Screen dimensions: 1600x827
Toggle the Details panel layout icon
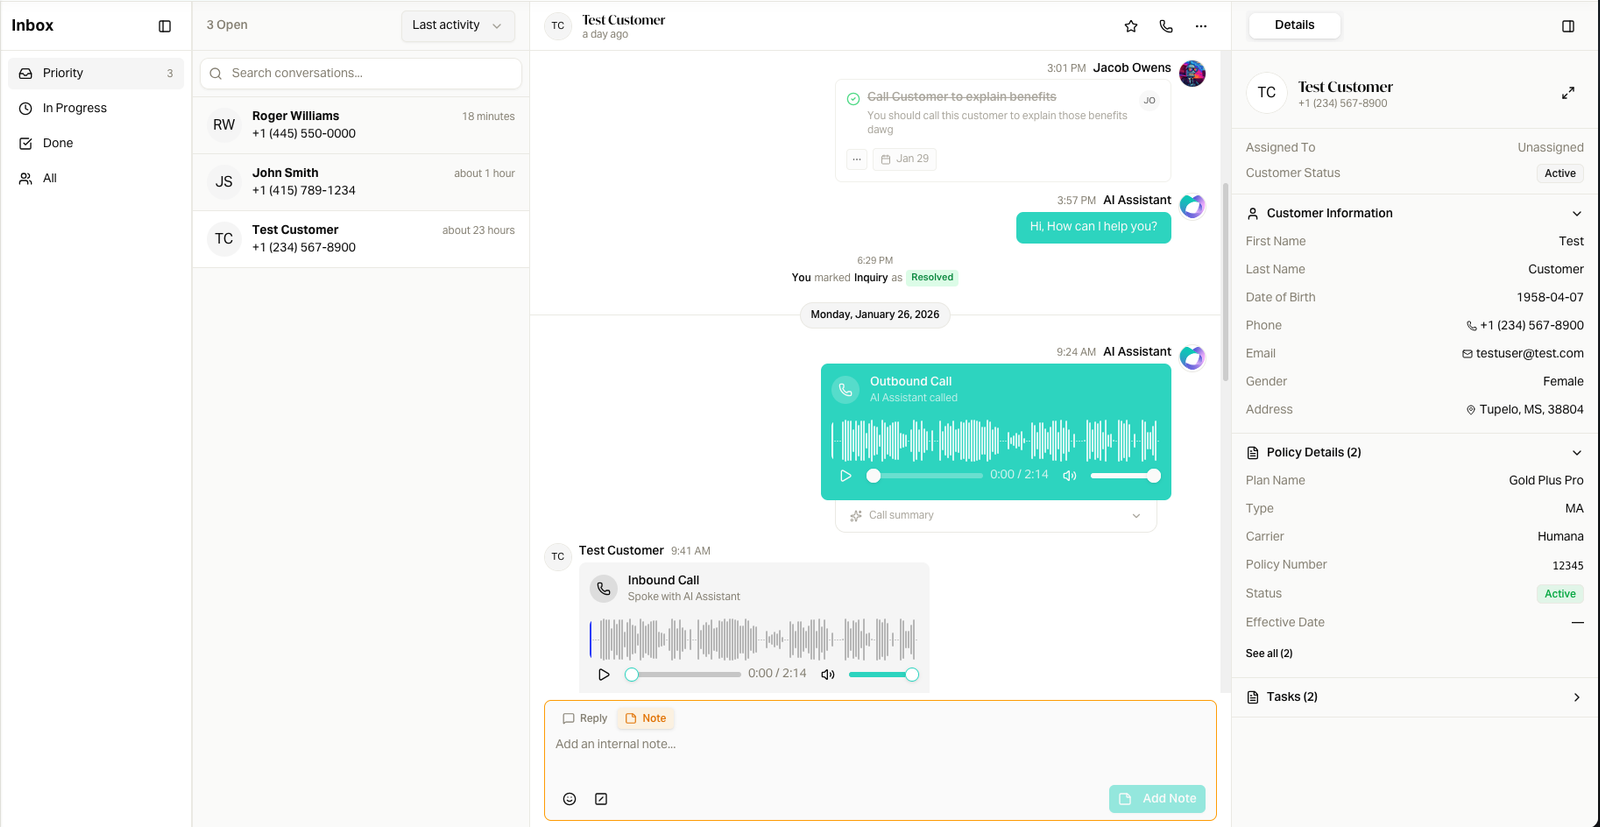pos(1568,26)
